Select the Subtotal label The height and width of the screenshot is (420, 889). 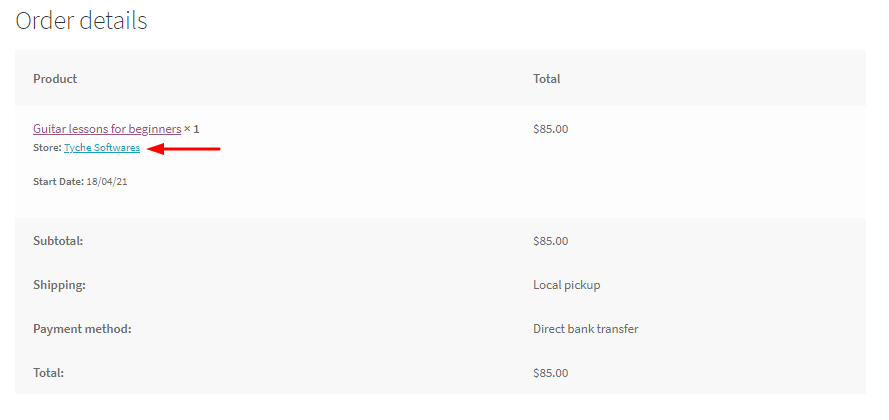tap(58, 241)
